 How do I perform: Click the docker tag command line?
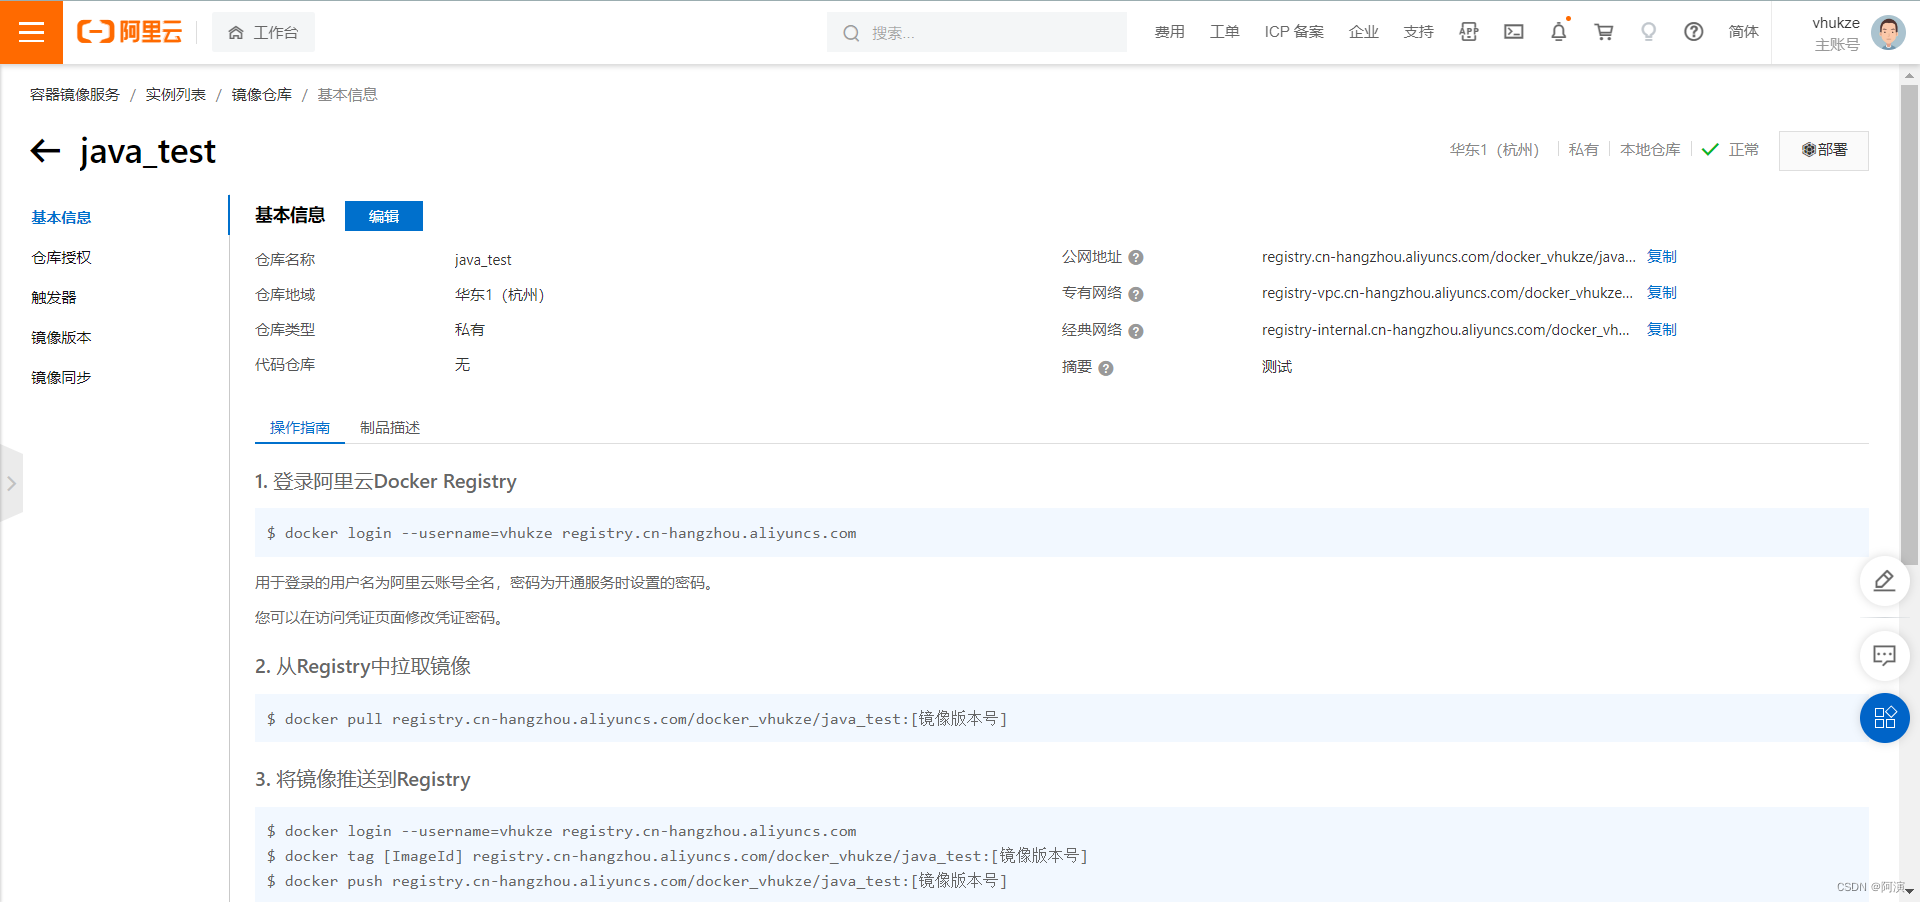[677, 856]
